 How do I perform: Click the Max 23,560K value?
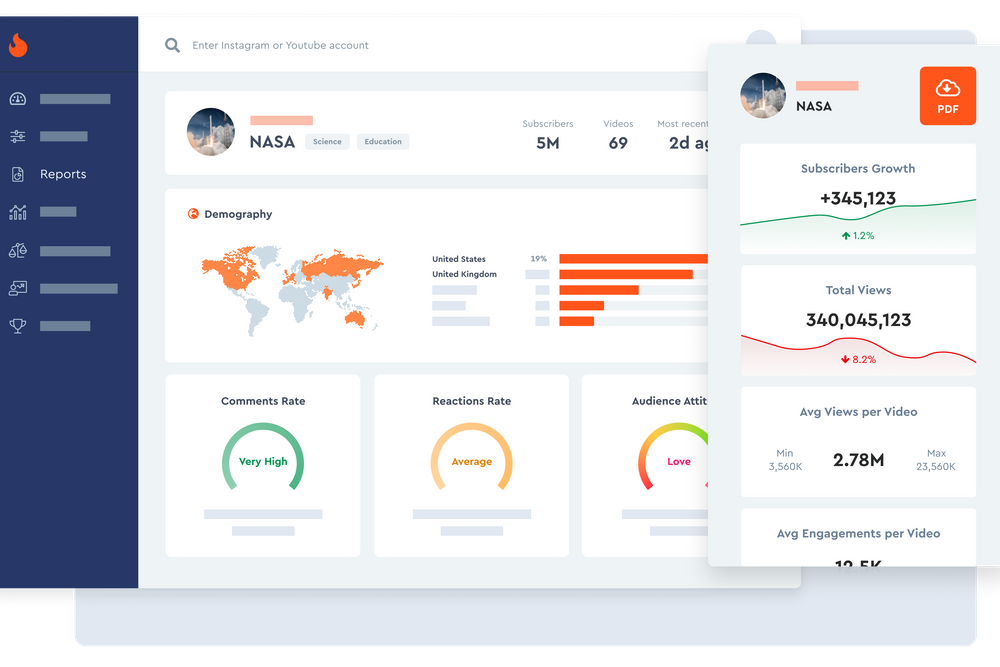[936, 460]
